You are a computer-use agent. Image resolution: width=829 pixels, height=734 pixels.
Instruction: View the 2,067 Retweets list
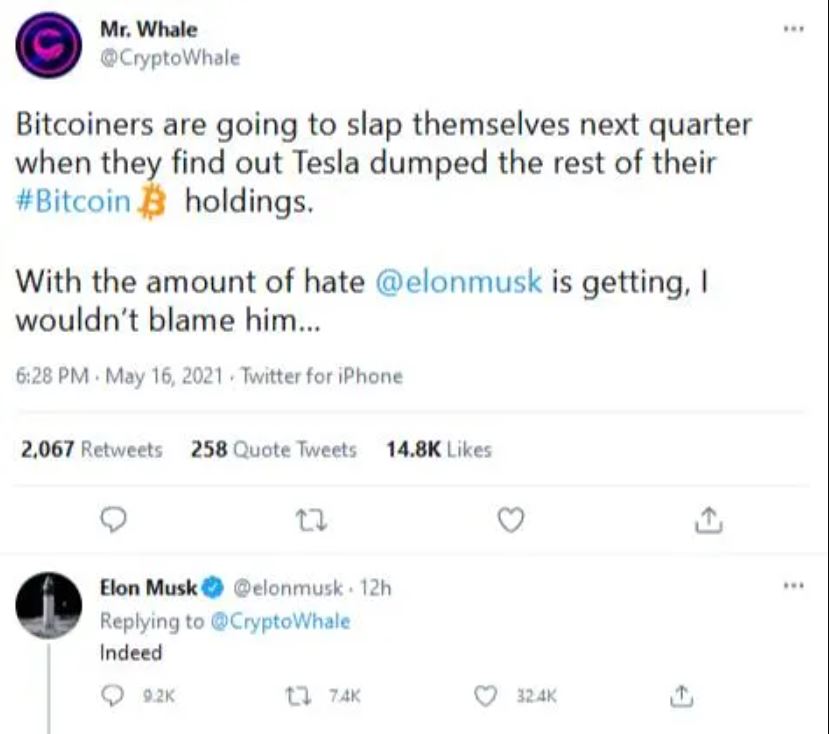click(x=91, y=449)
